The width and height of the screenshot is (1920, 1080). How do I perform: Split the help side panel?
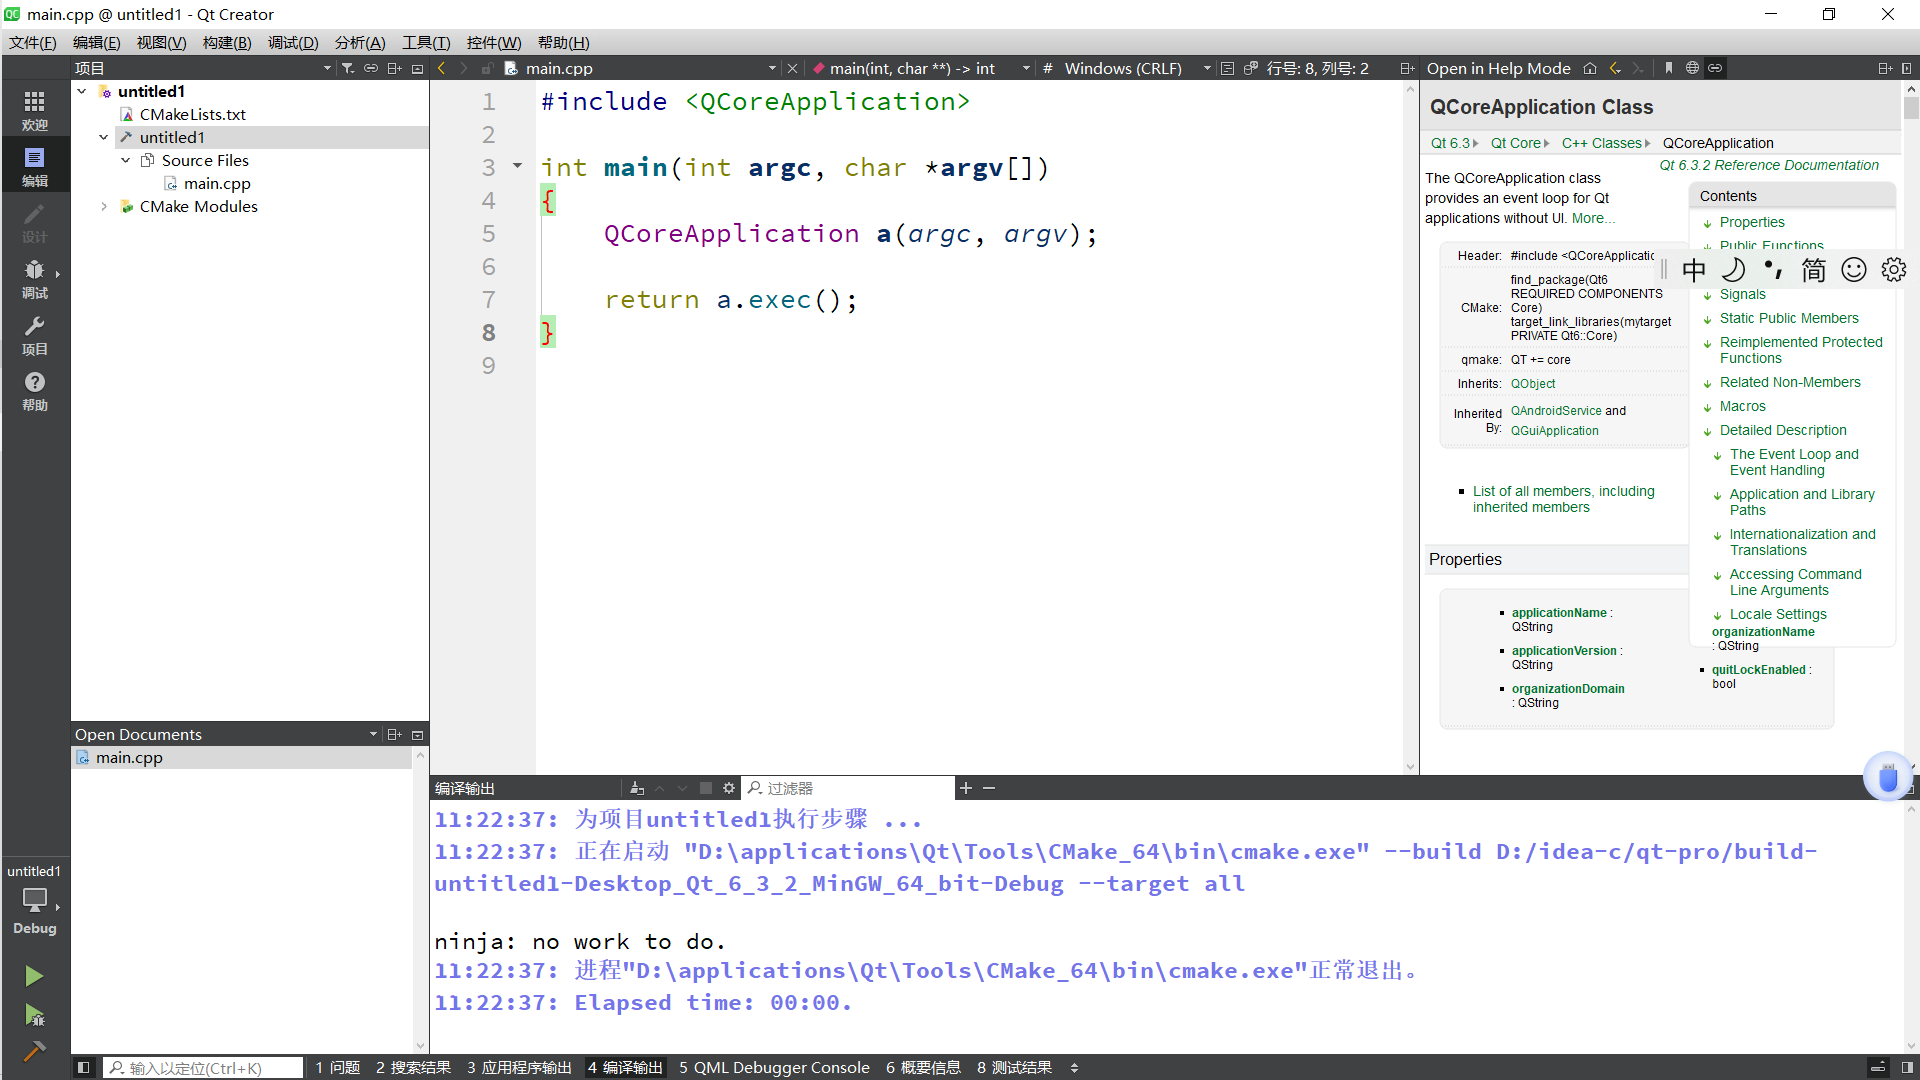point(1885,68)
